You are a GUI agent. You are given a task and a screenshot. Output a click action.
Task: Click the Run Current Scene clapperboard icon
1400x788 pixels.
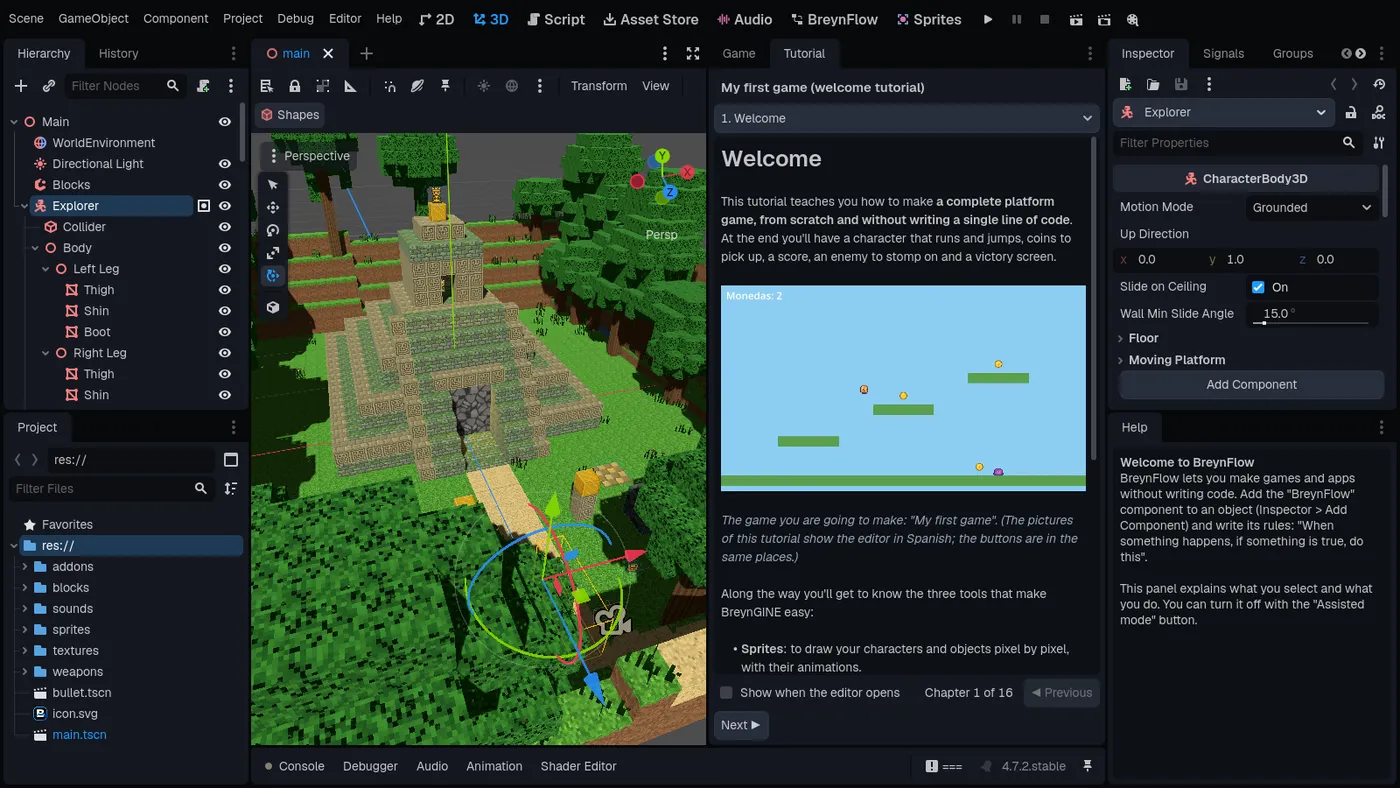click(x=1075, y=19)
